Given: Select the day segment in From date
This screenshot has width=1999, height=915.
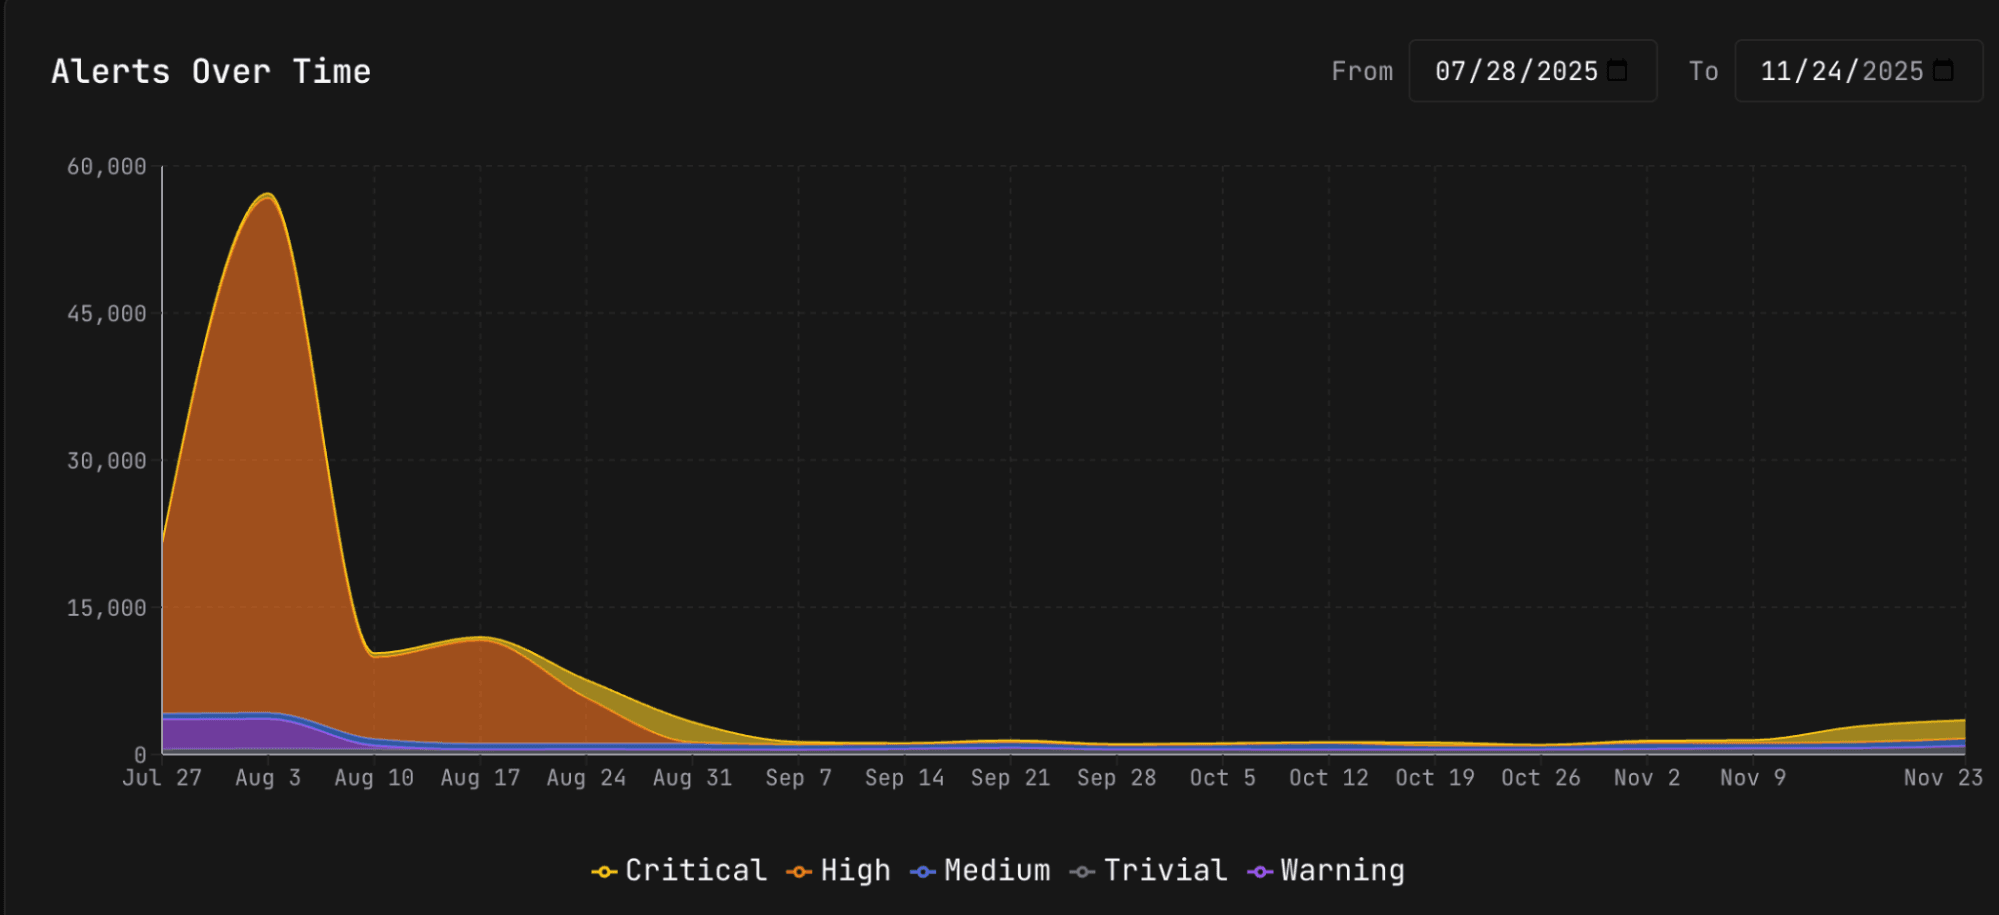Looking at the screenshot, I should click(x=1498, y=71).
